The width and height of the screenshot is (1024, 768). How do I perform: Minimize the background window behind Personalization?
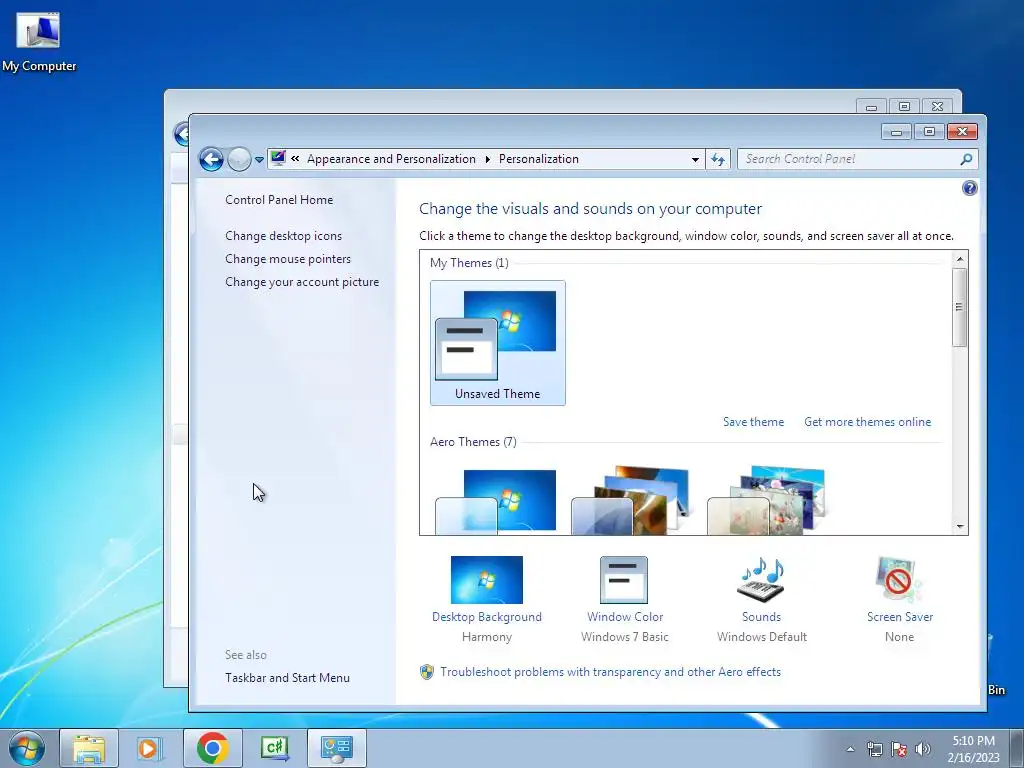pyautogui.click(x=871, y=106)
